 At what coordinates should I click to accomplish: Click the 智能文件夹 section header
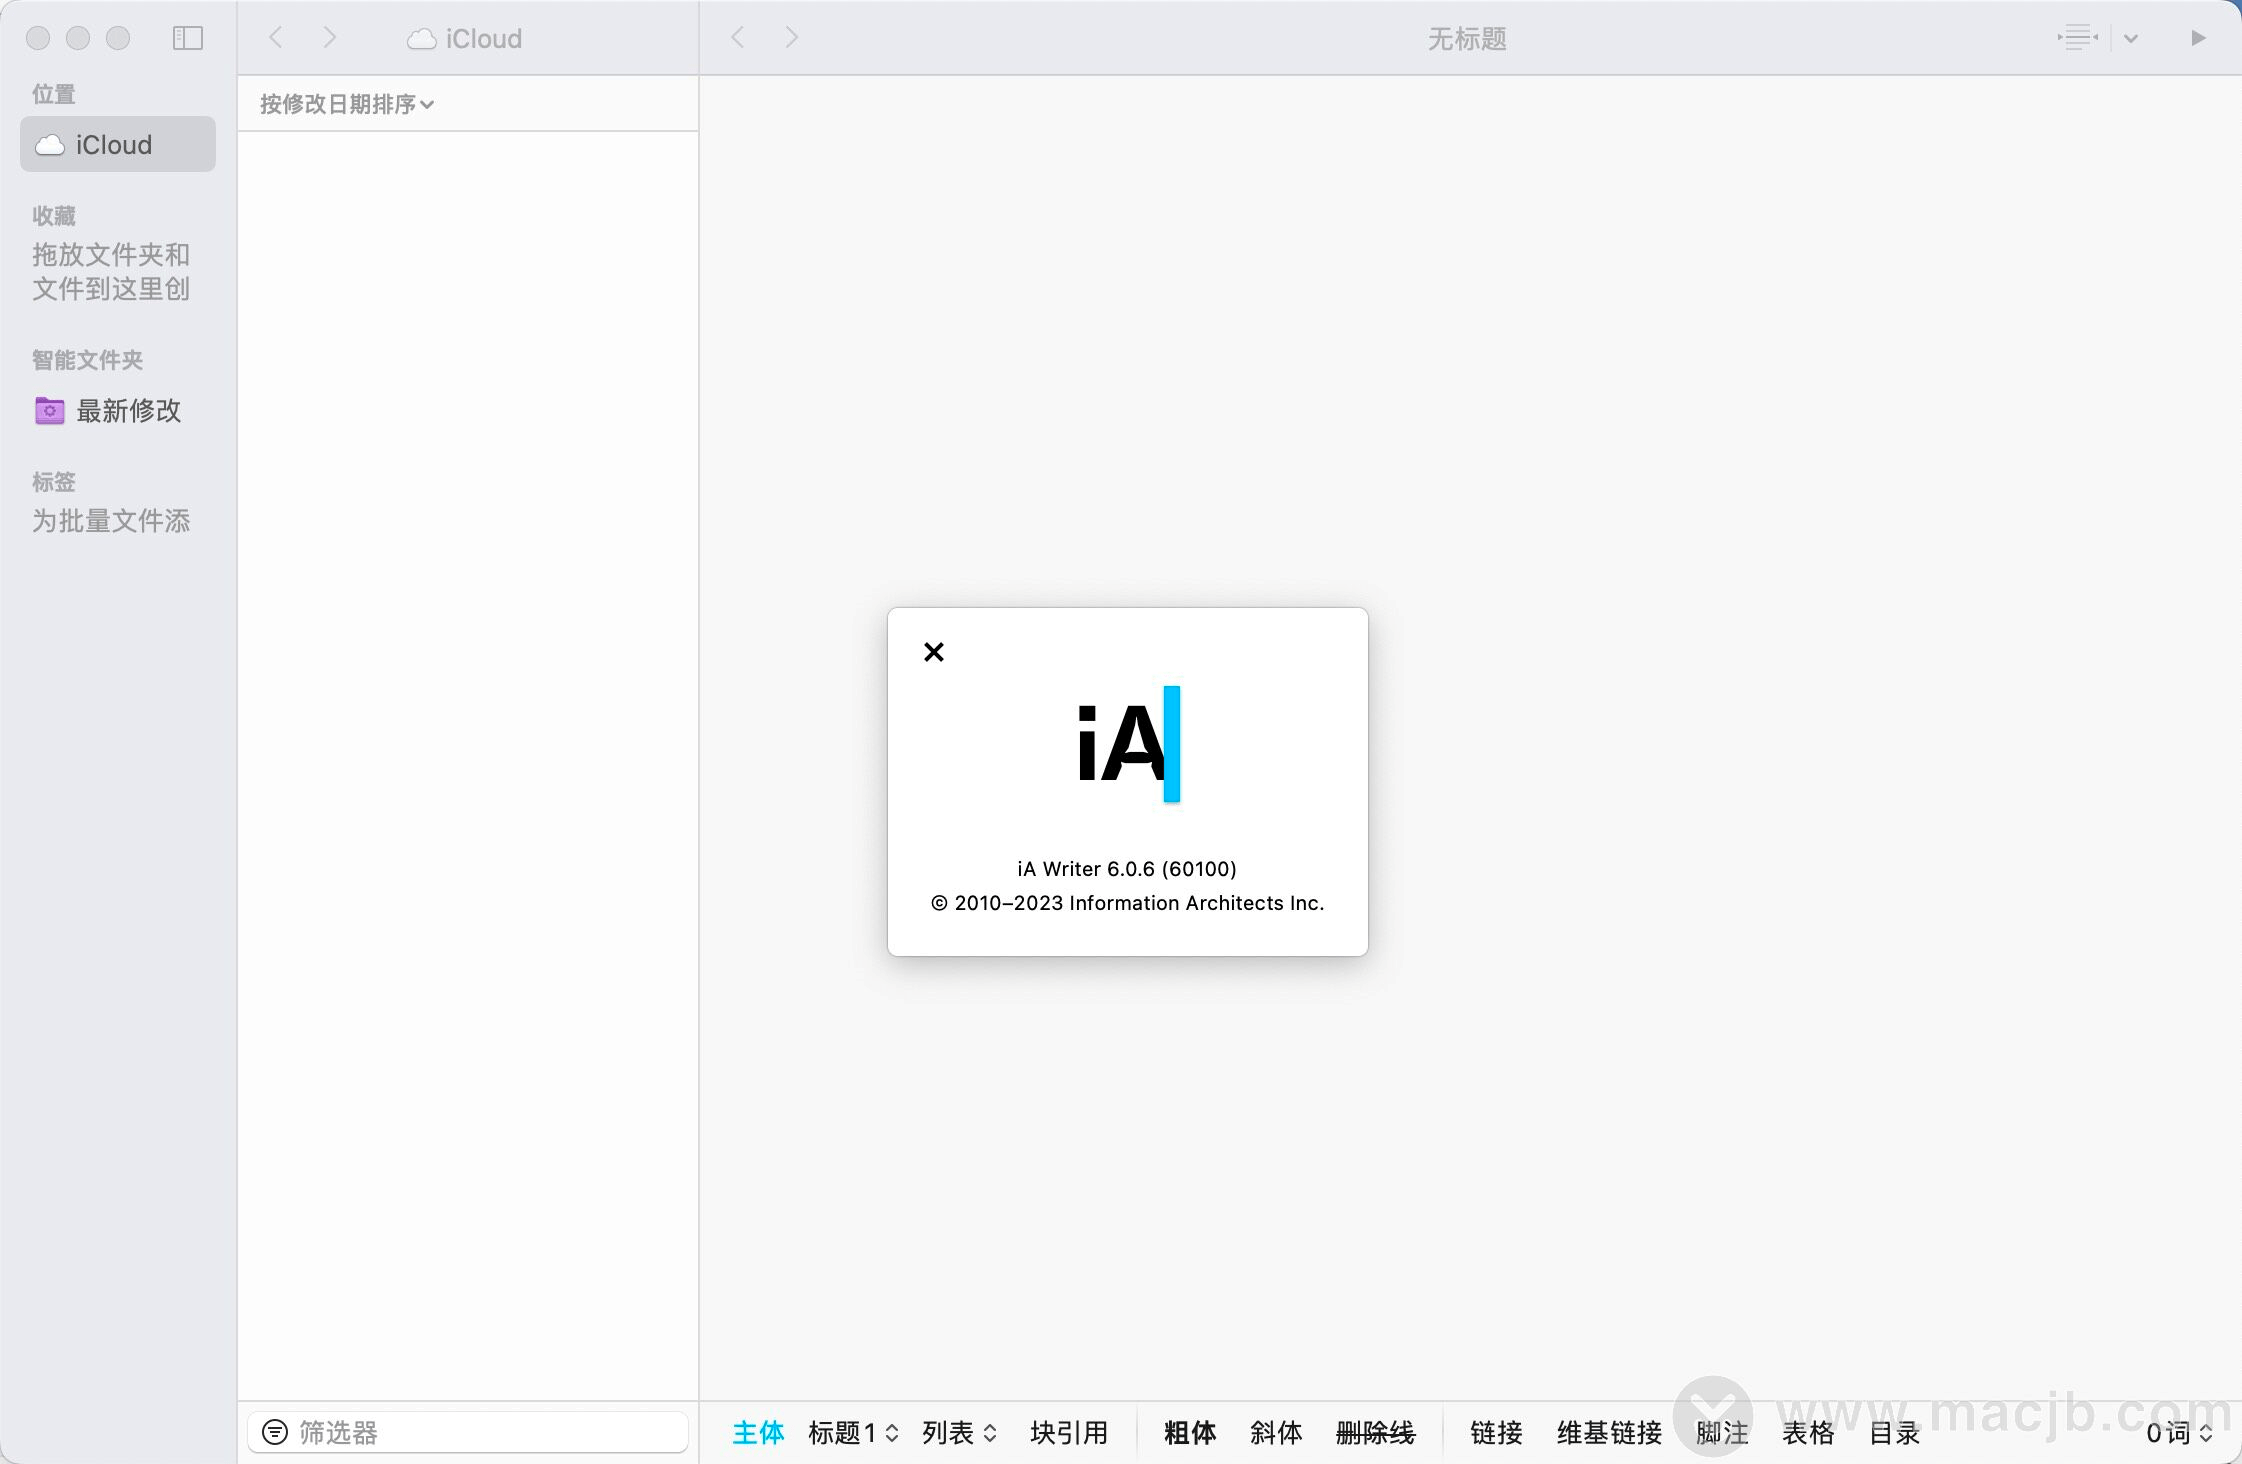pos(88,359)
